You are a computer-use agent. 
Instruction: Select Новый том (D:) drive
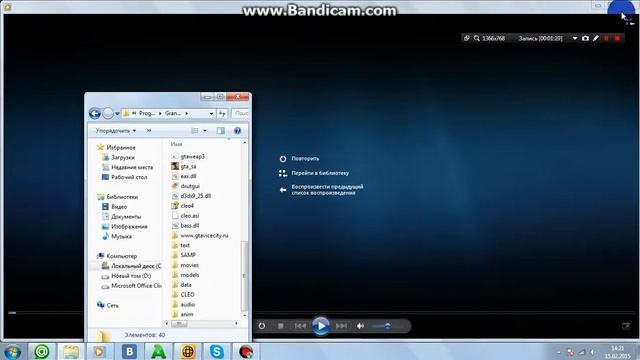(x=127, y=276)
